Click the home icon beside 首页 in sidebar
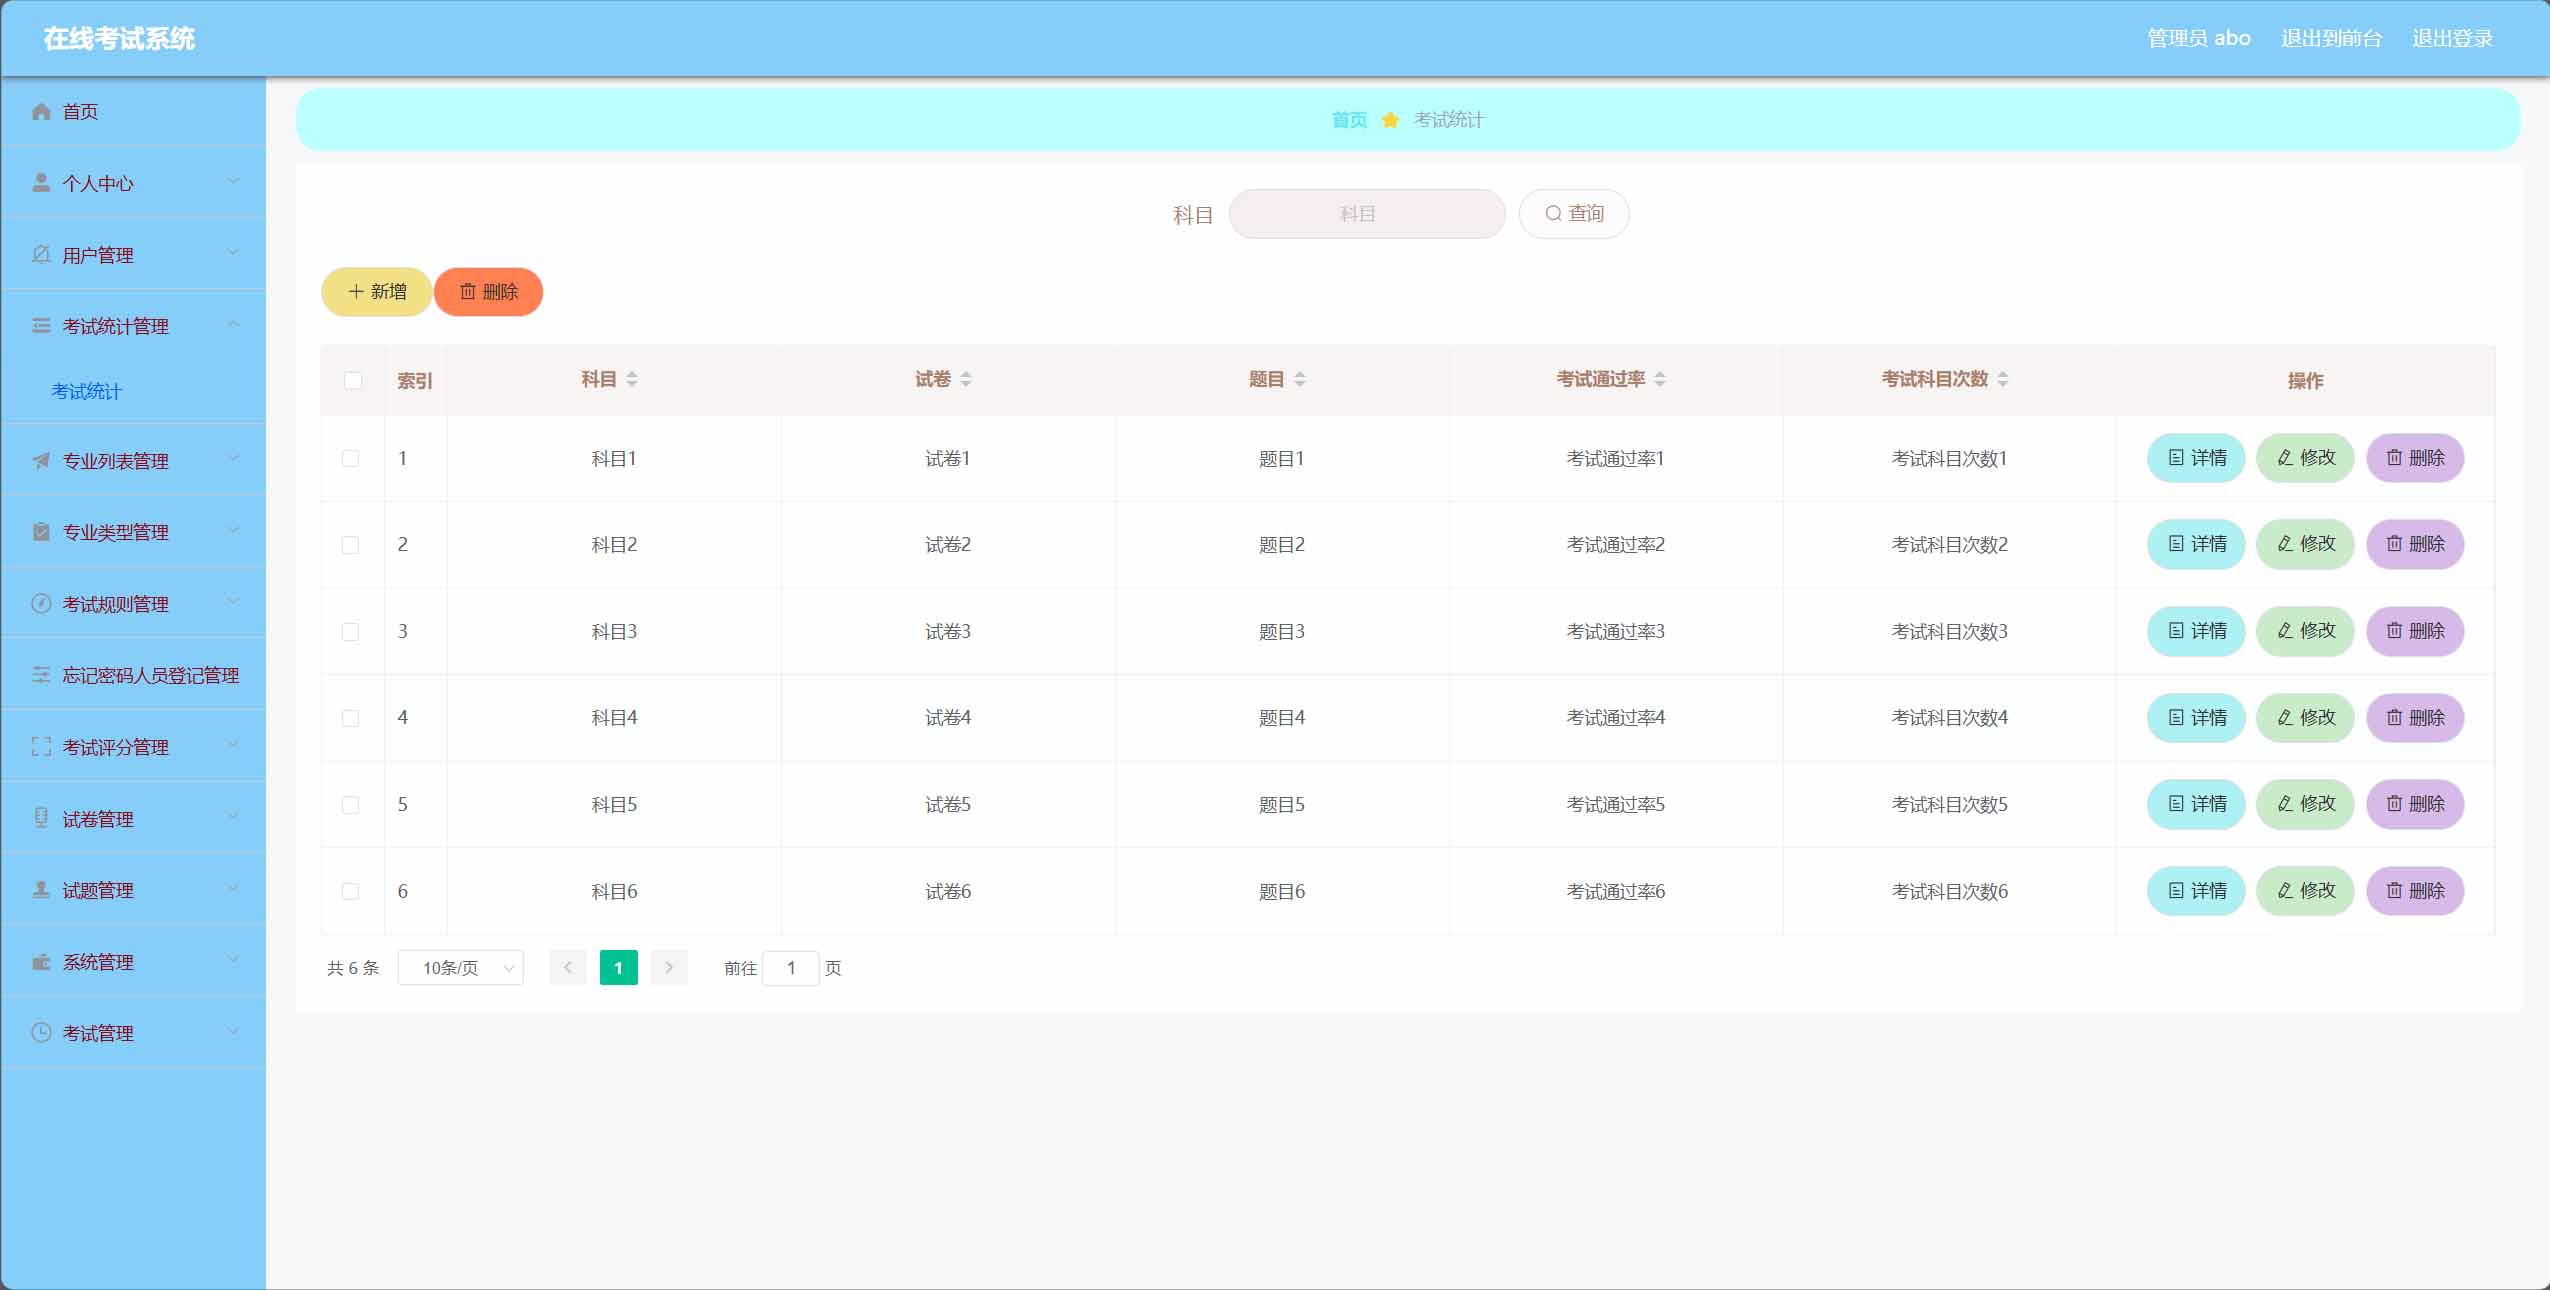 click(x=41, y=112)
